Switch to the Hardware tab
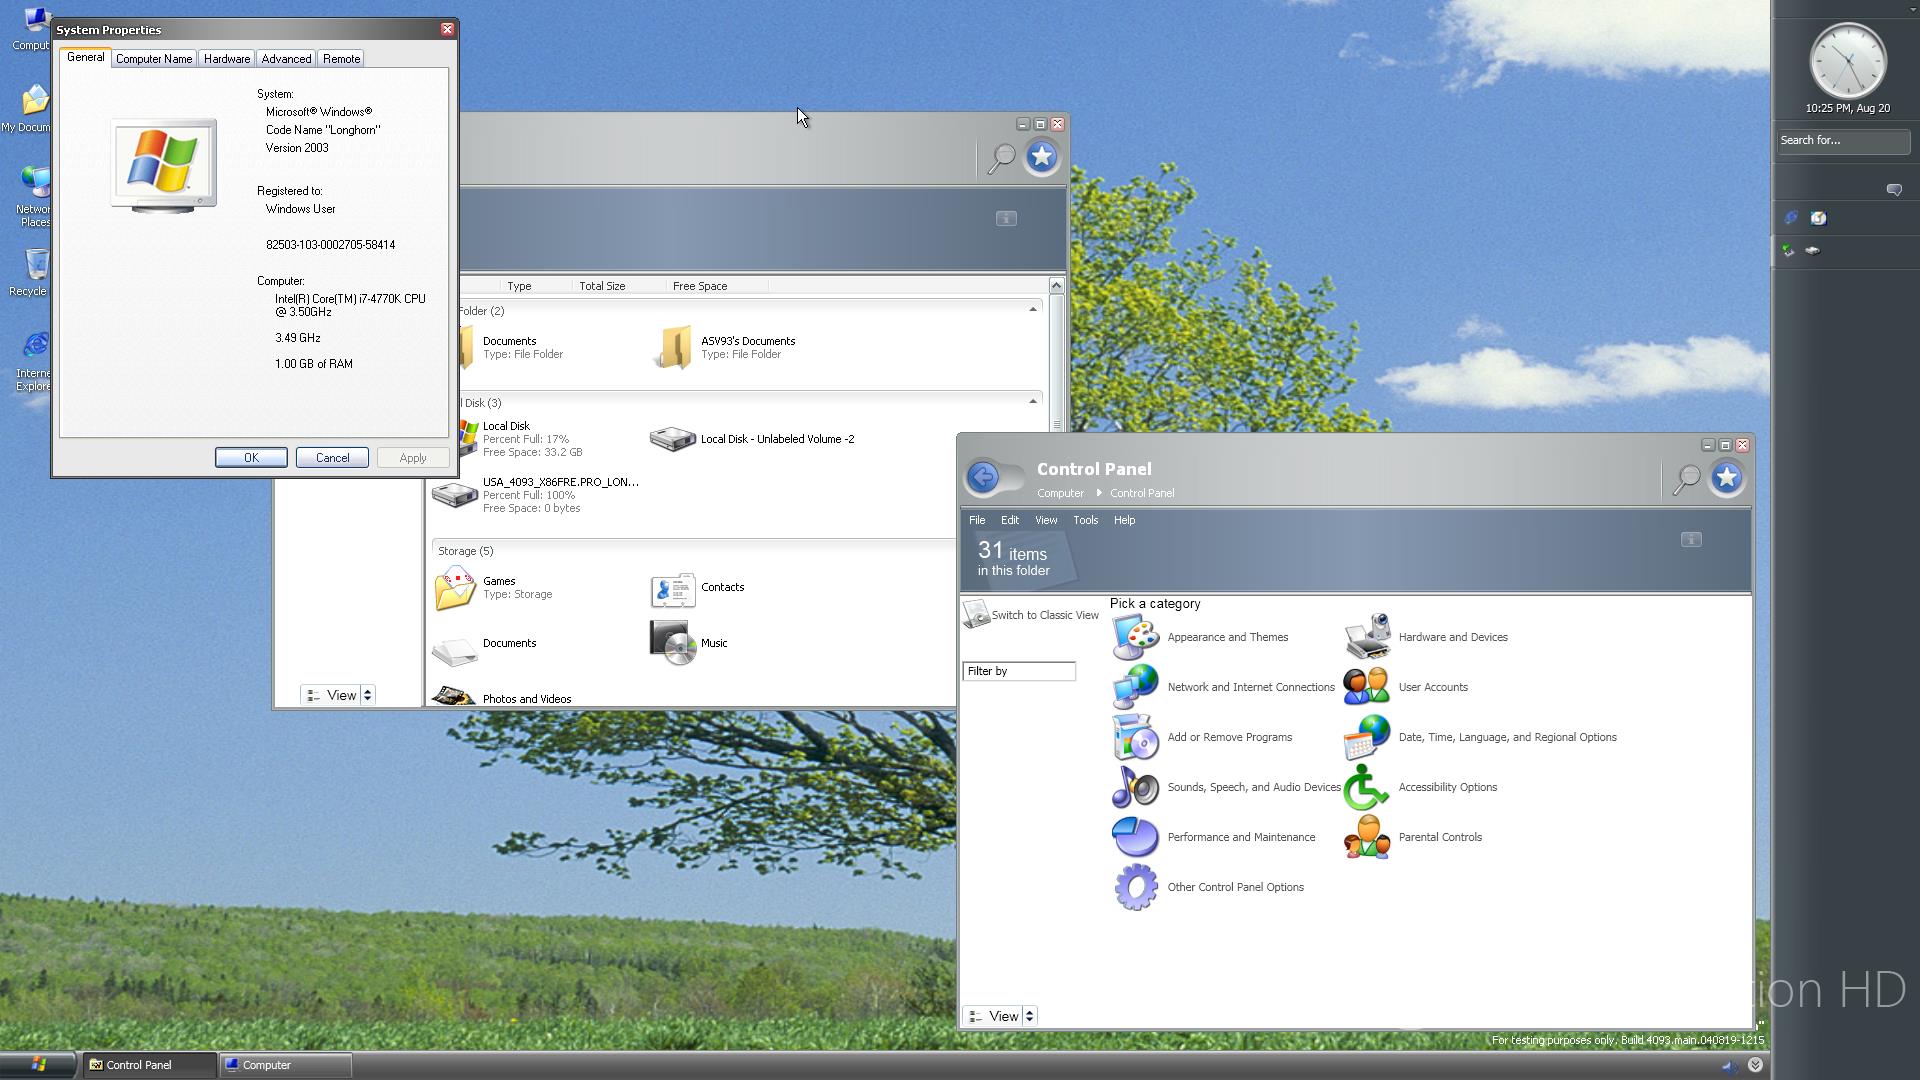Screen dimensions: 1920x1080 pyautogui.click(x=227, y=59)
